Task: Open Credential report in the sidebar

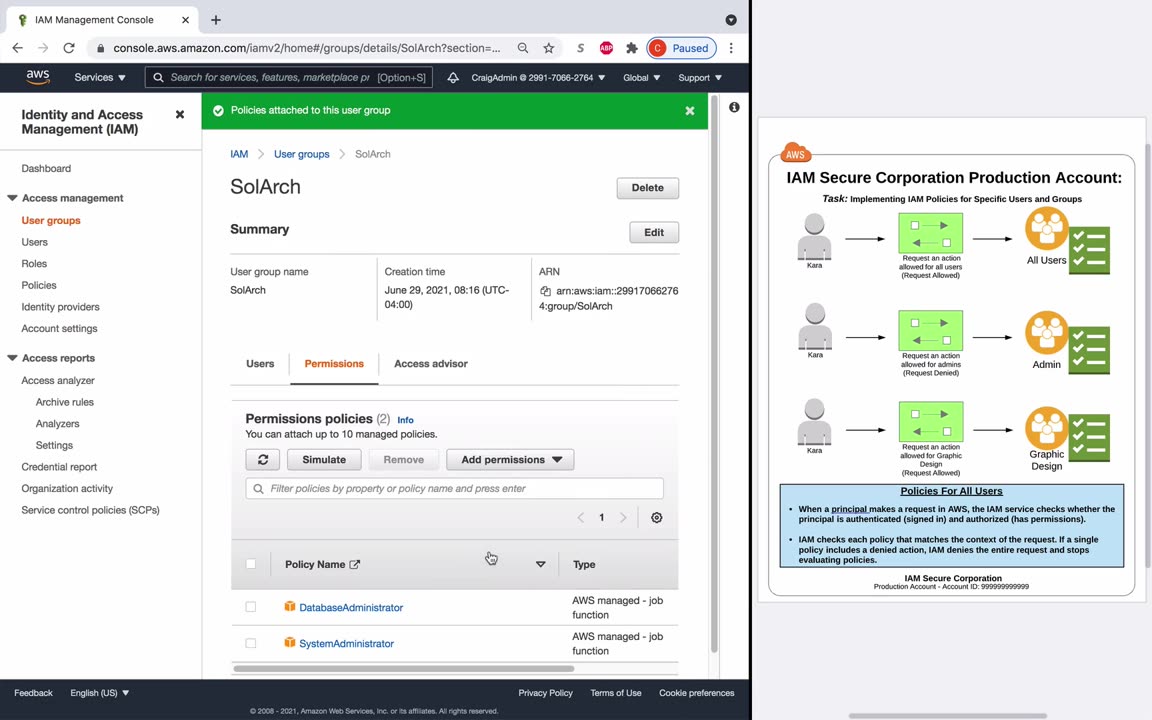Action: [x=59, y=467]
